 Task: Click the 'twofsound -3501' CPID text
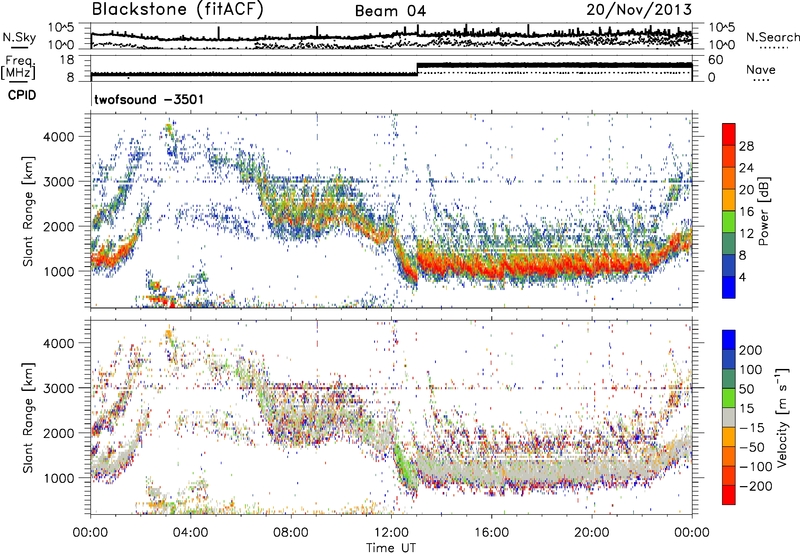149,99
